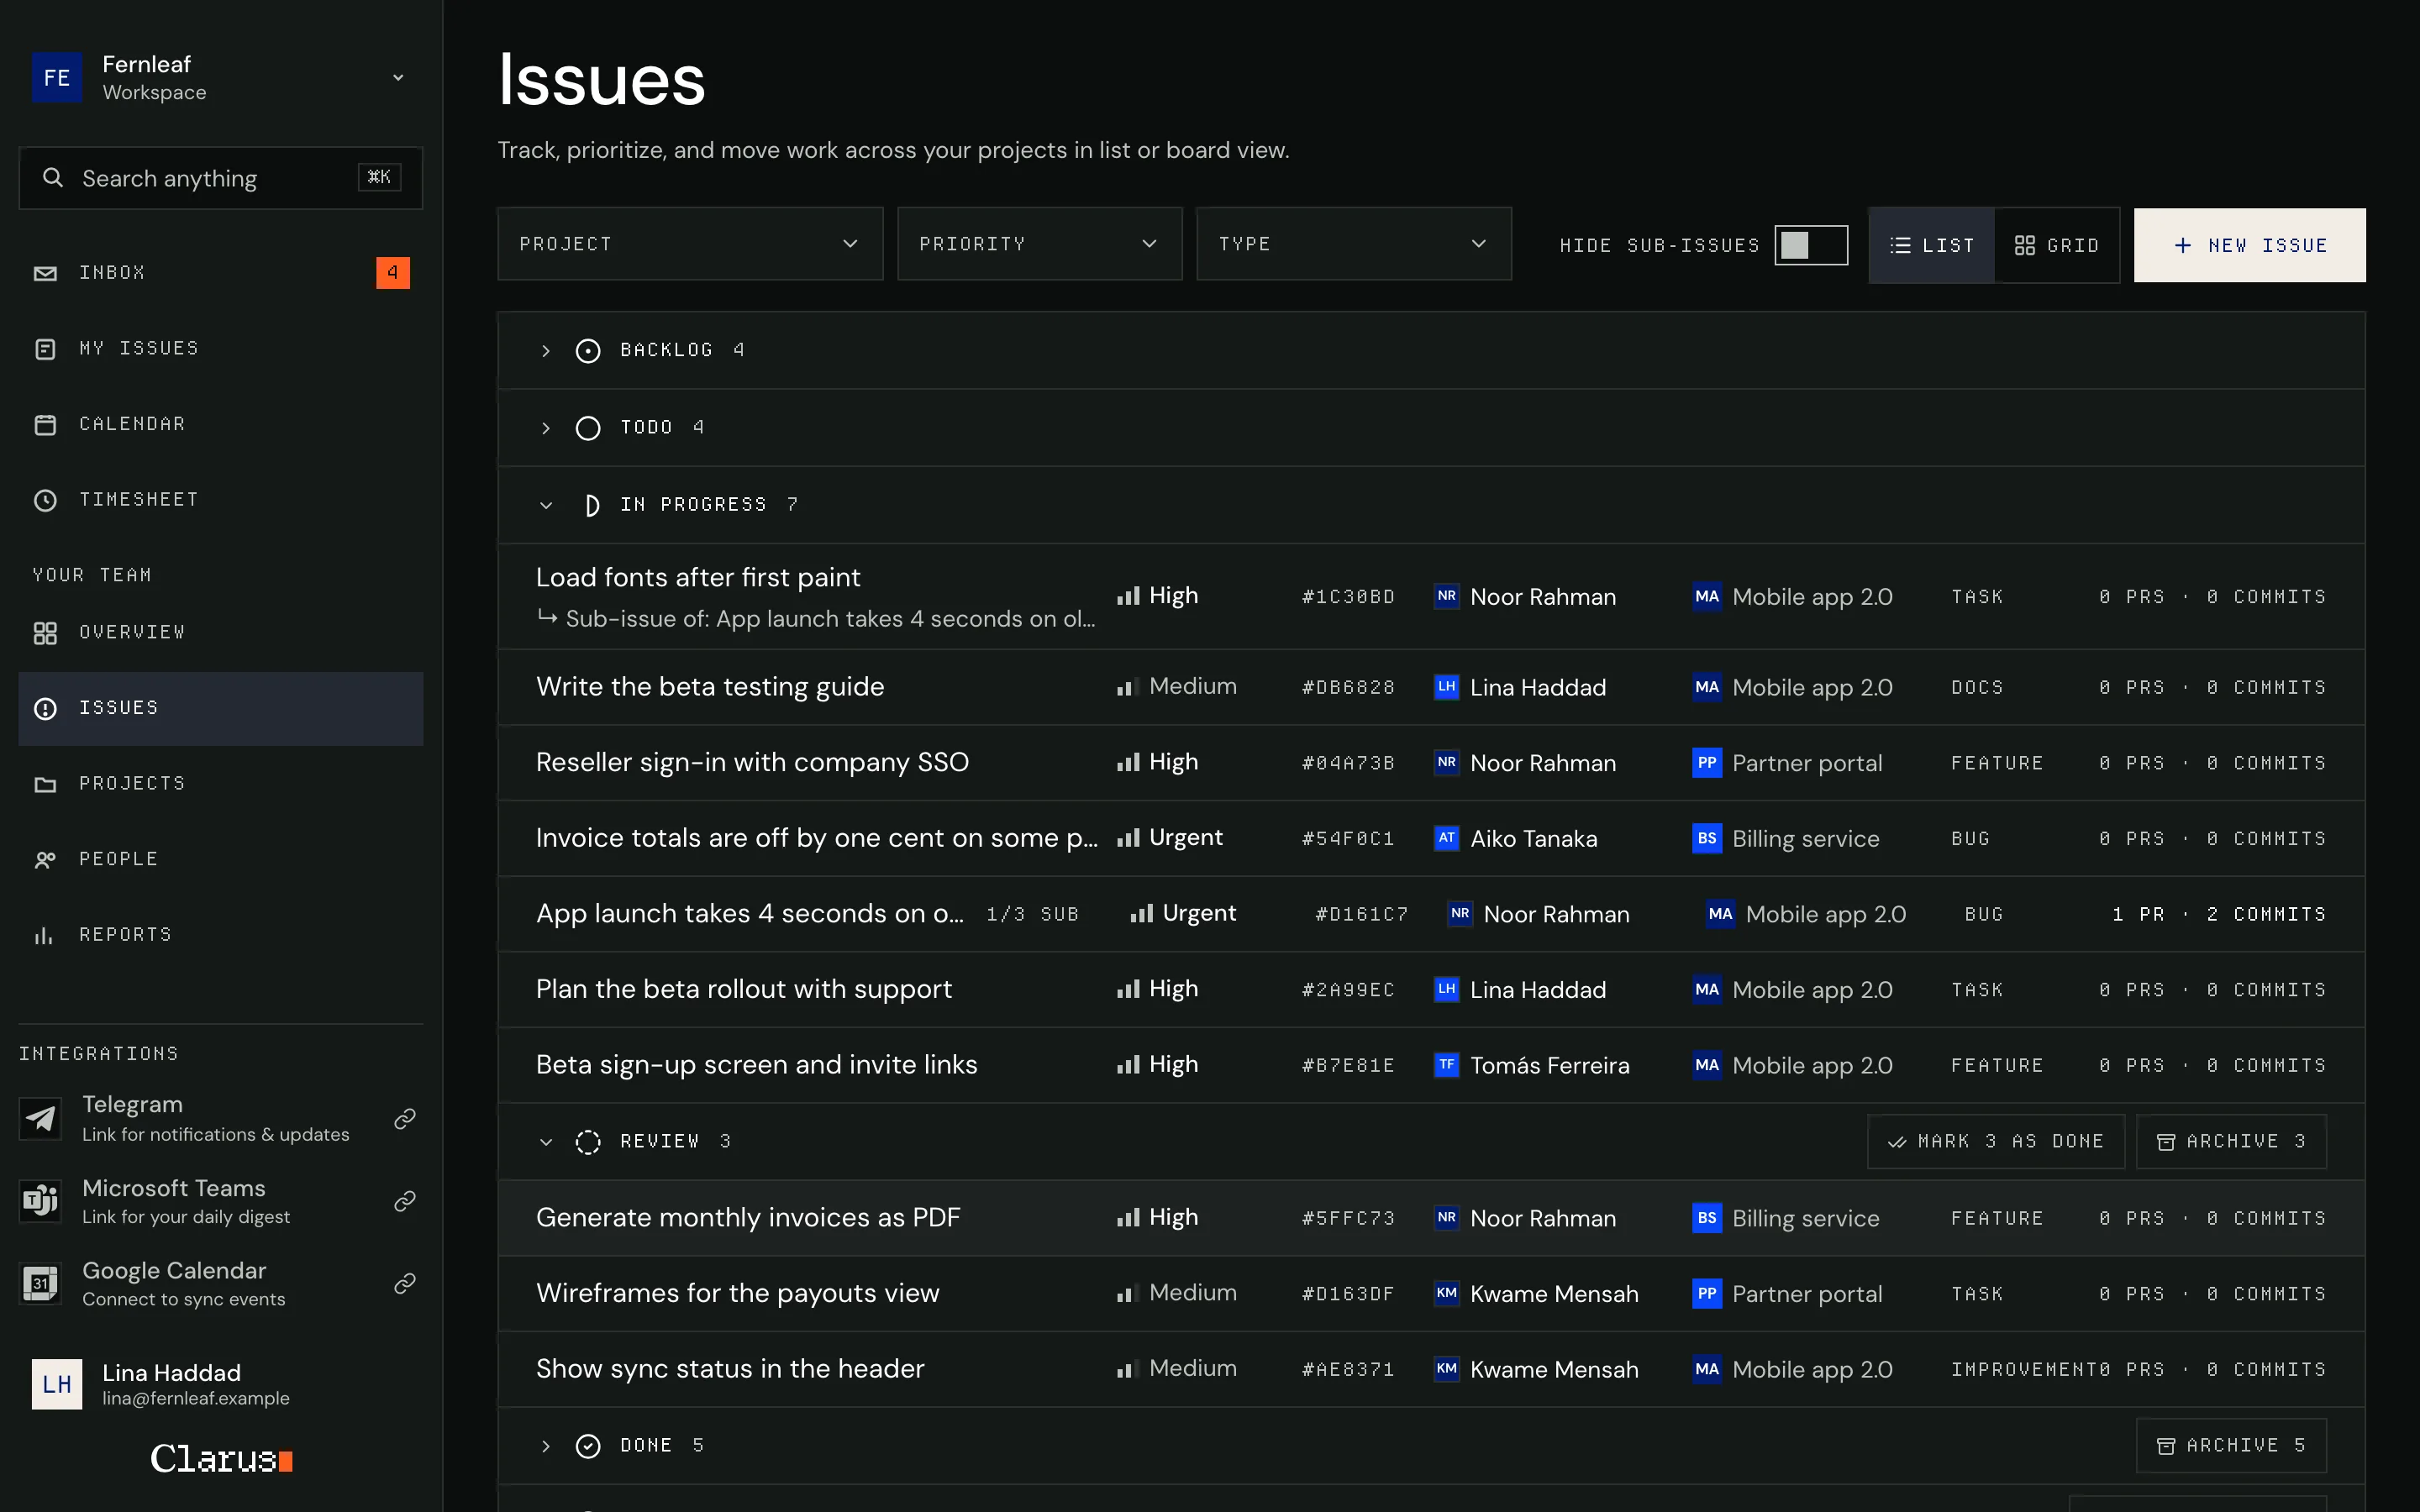The height and width of the screenshot is (1512, 2420).
Task: Open the Fernleaf workspace switcher chevron
Action: [398, 77]
